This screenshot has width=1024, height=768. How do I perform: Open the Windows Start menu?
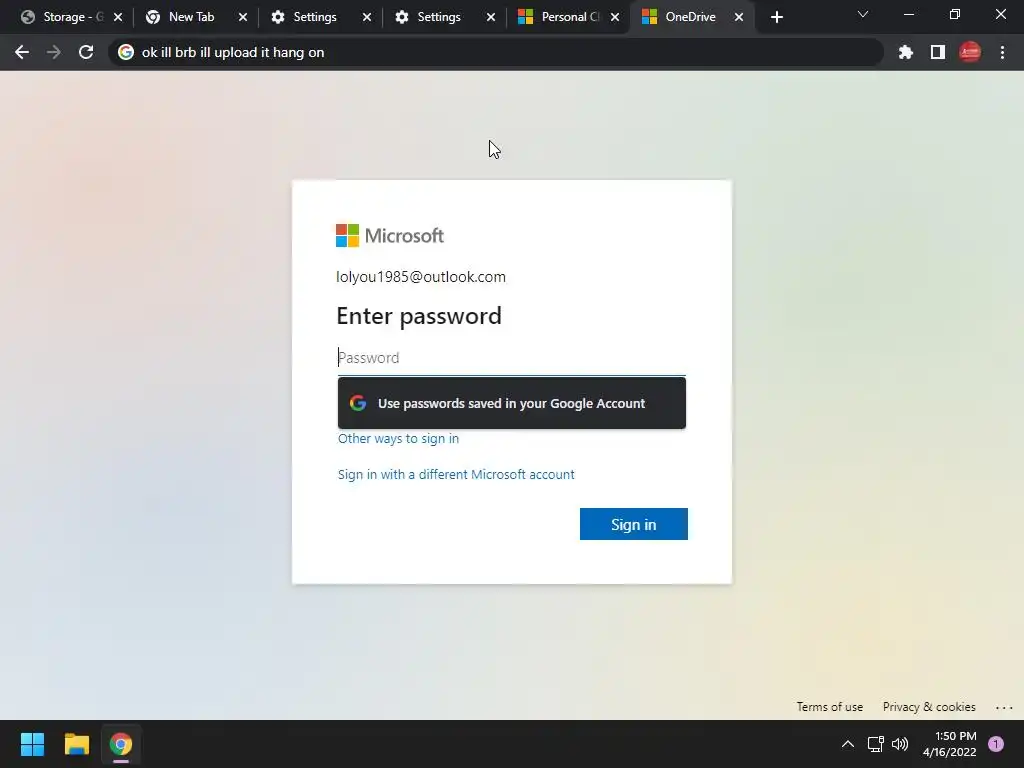(32, 744)
